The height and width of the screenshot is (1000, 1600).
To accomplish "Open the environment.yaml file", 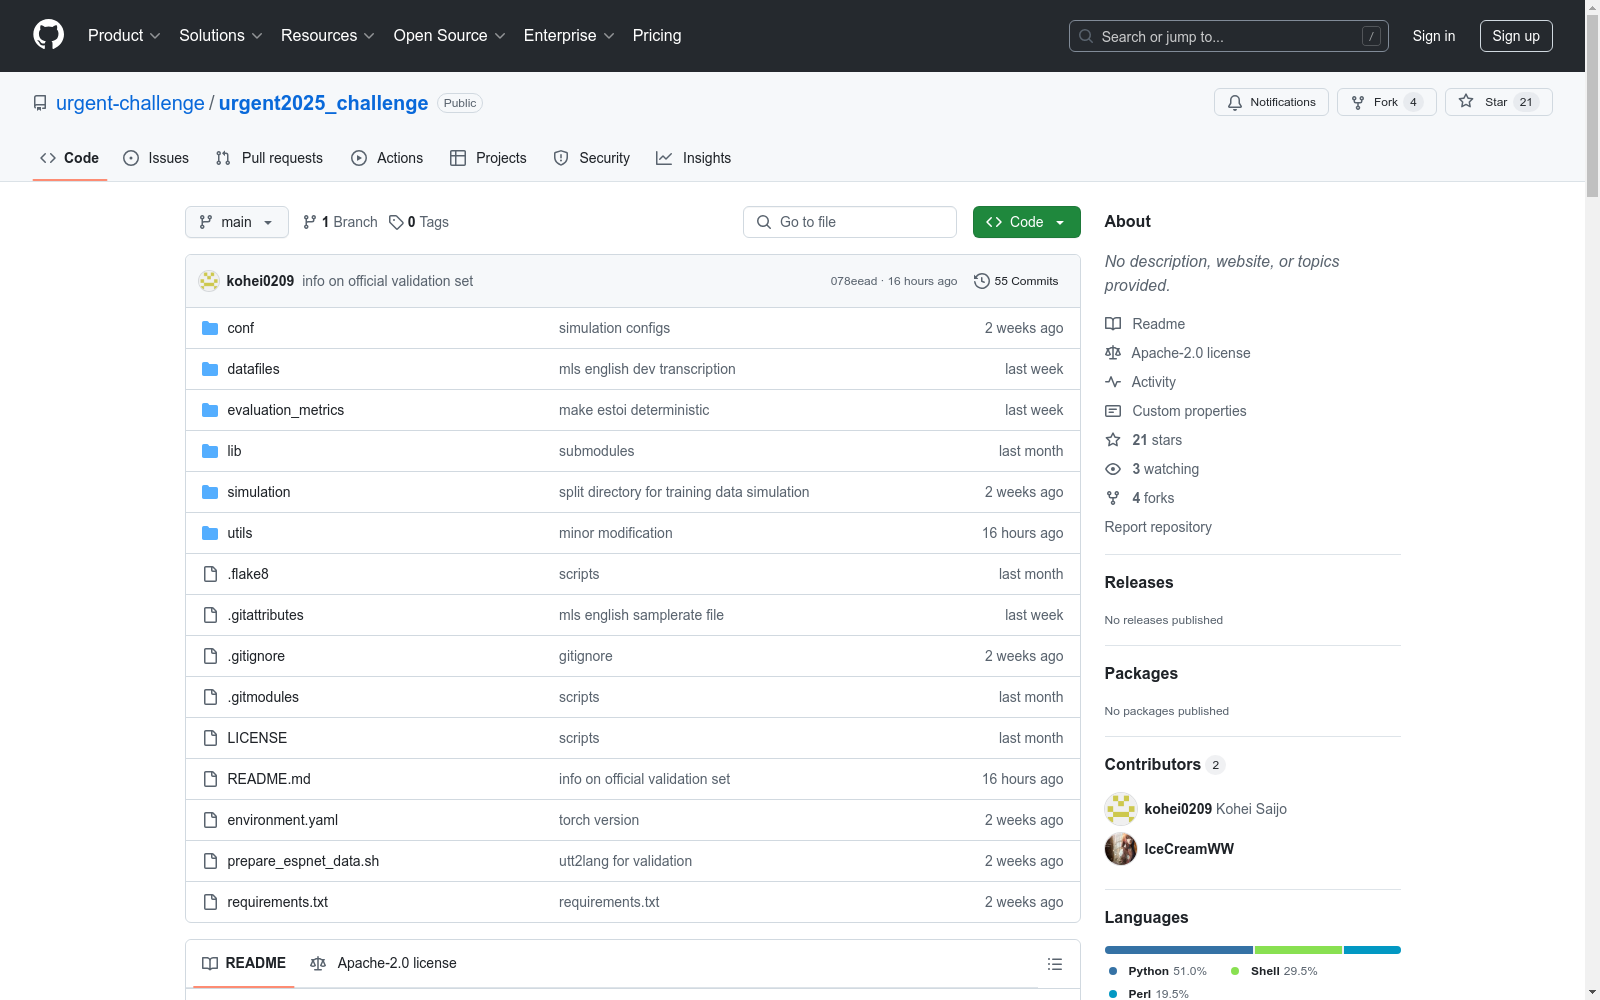I will click(x=283, y=820).
